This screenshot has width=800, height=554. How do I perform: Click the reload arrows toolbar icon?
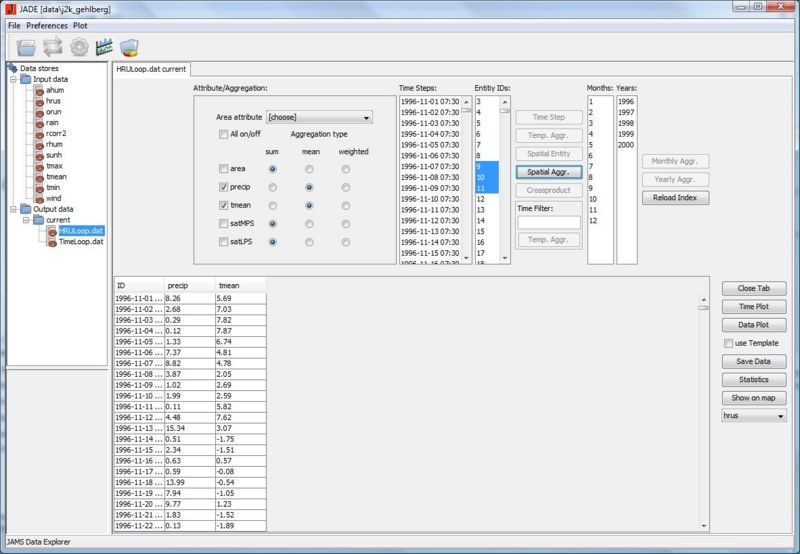coord(52,46)
